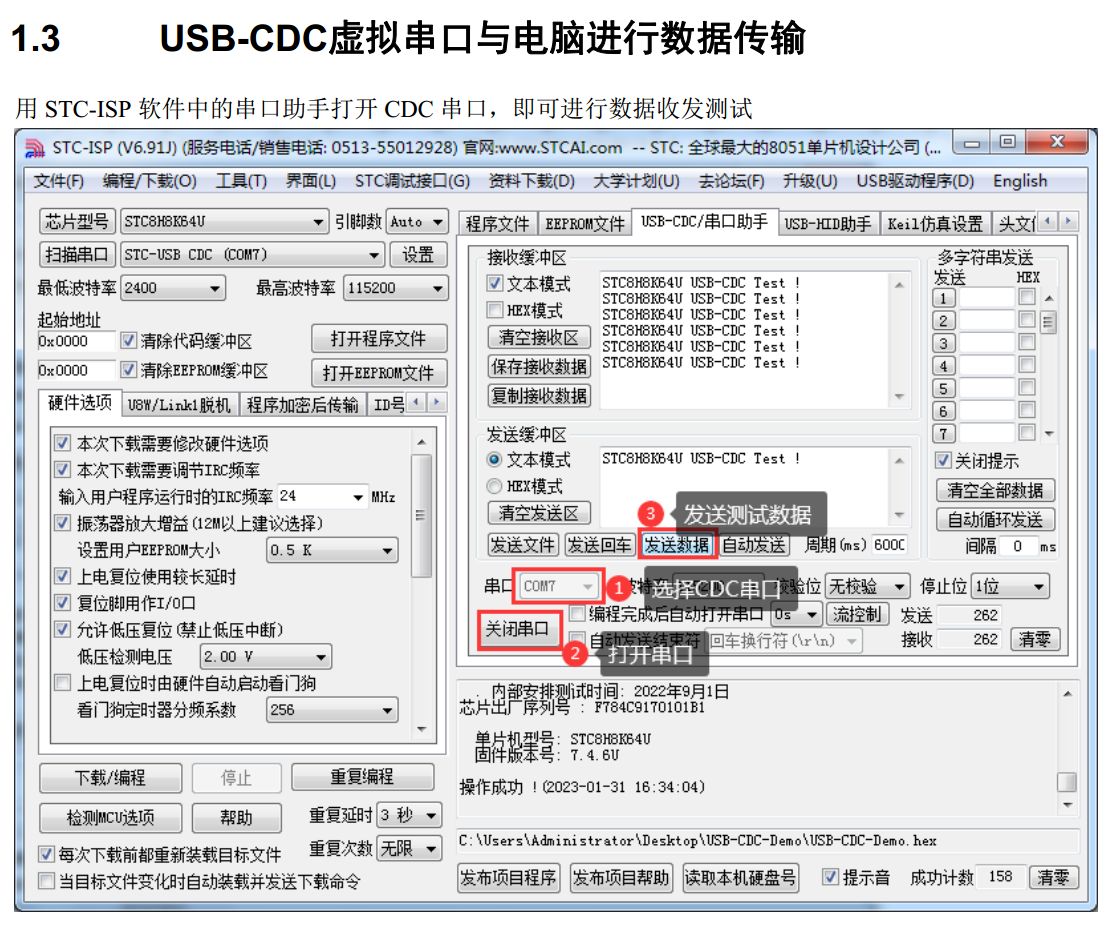Open 最低波特率 dropdown showing 2400
This screenshot has width=1112, height=930.
[173, 288]
